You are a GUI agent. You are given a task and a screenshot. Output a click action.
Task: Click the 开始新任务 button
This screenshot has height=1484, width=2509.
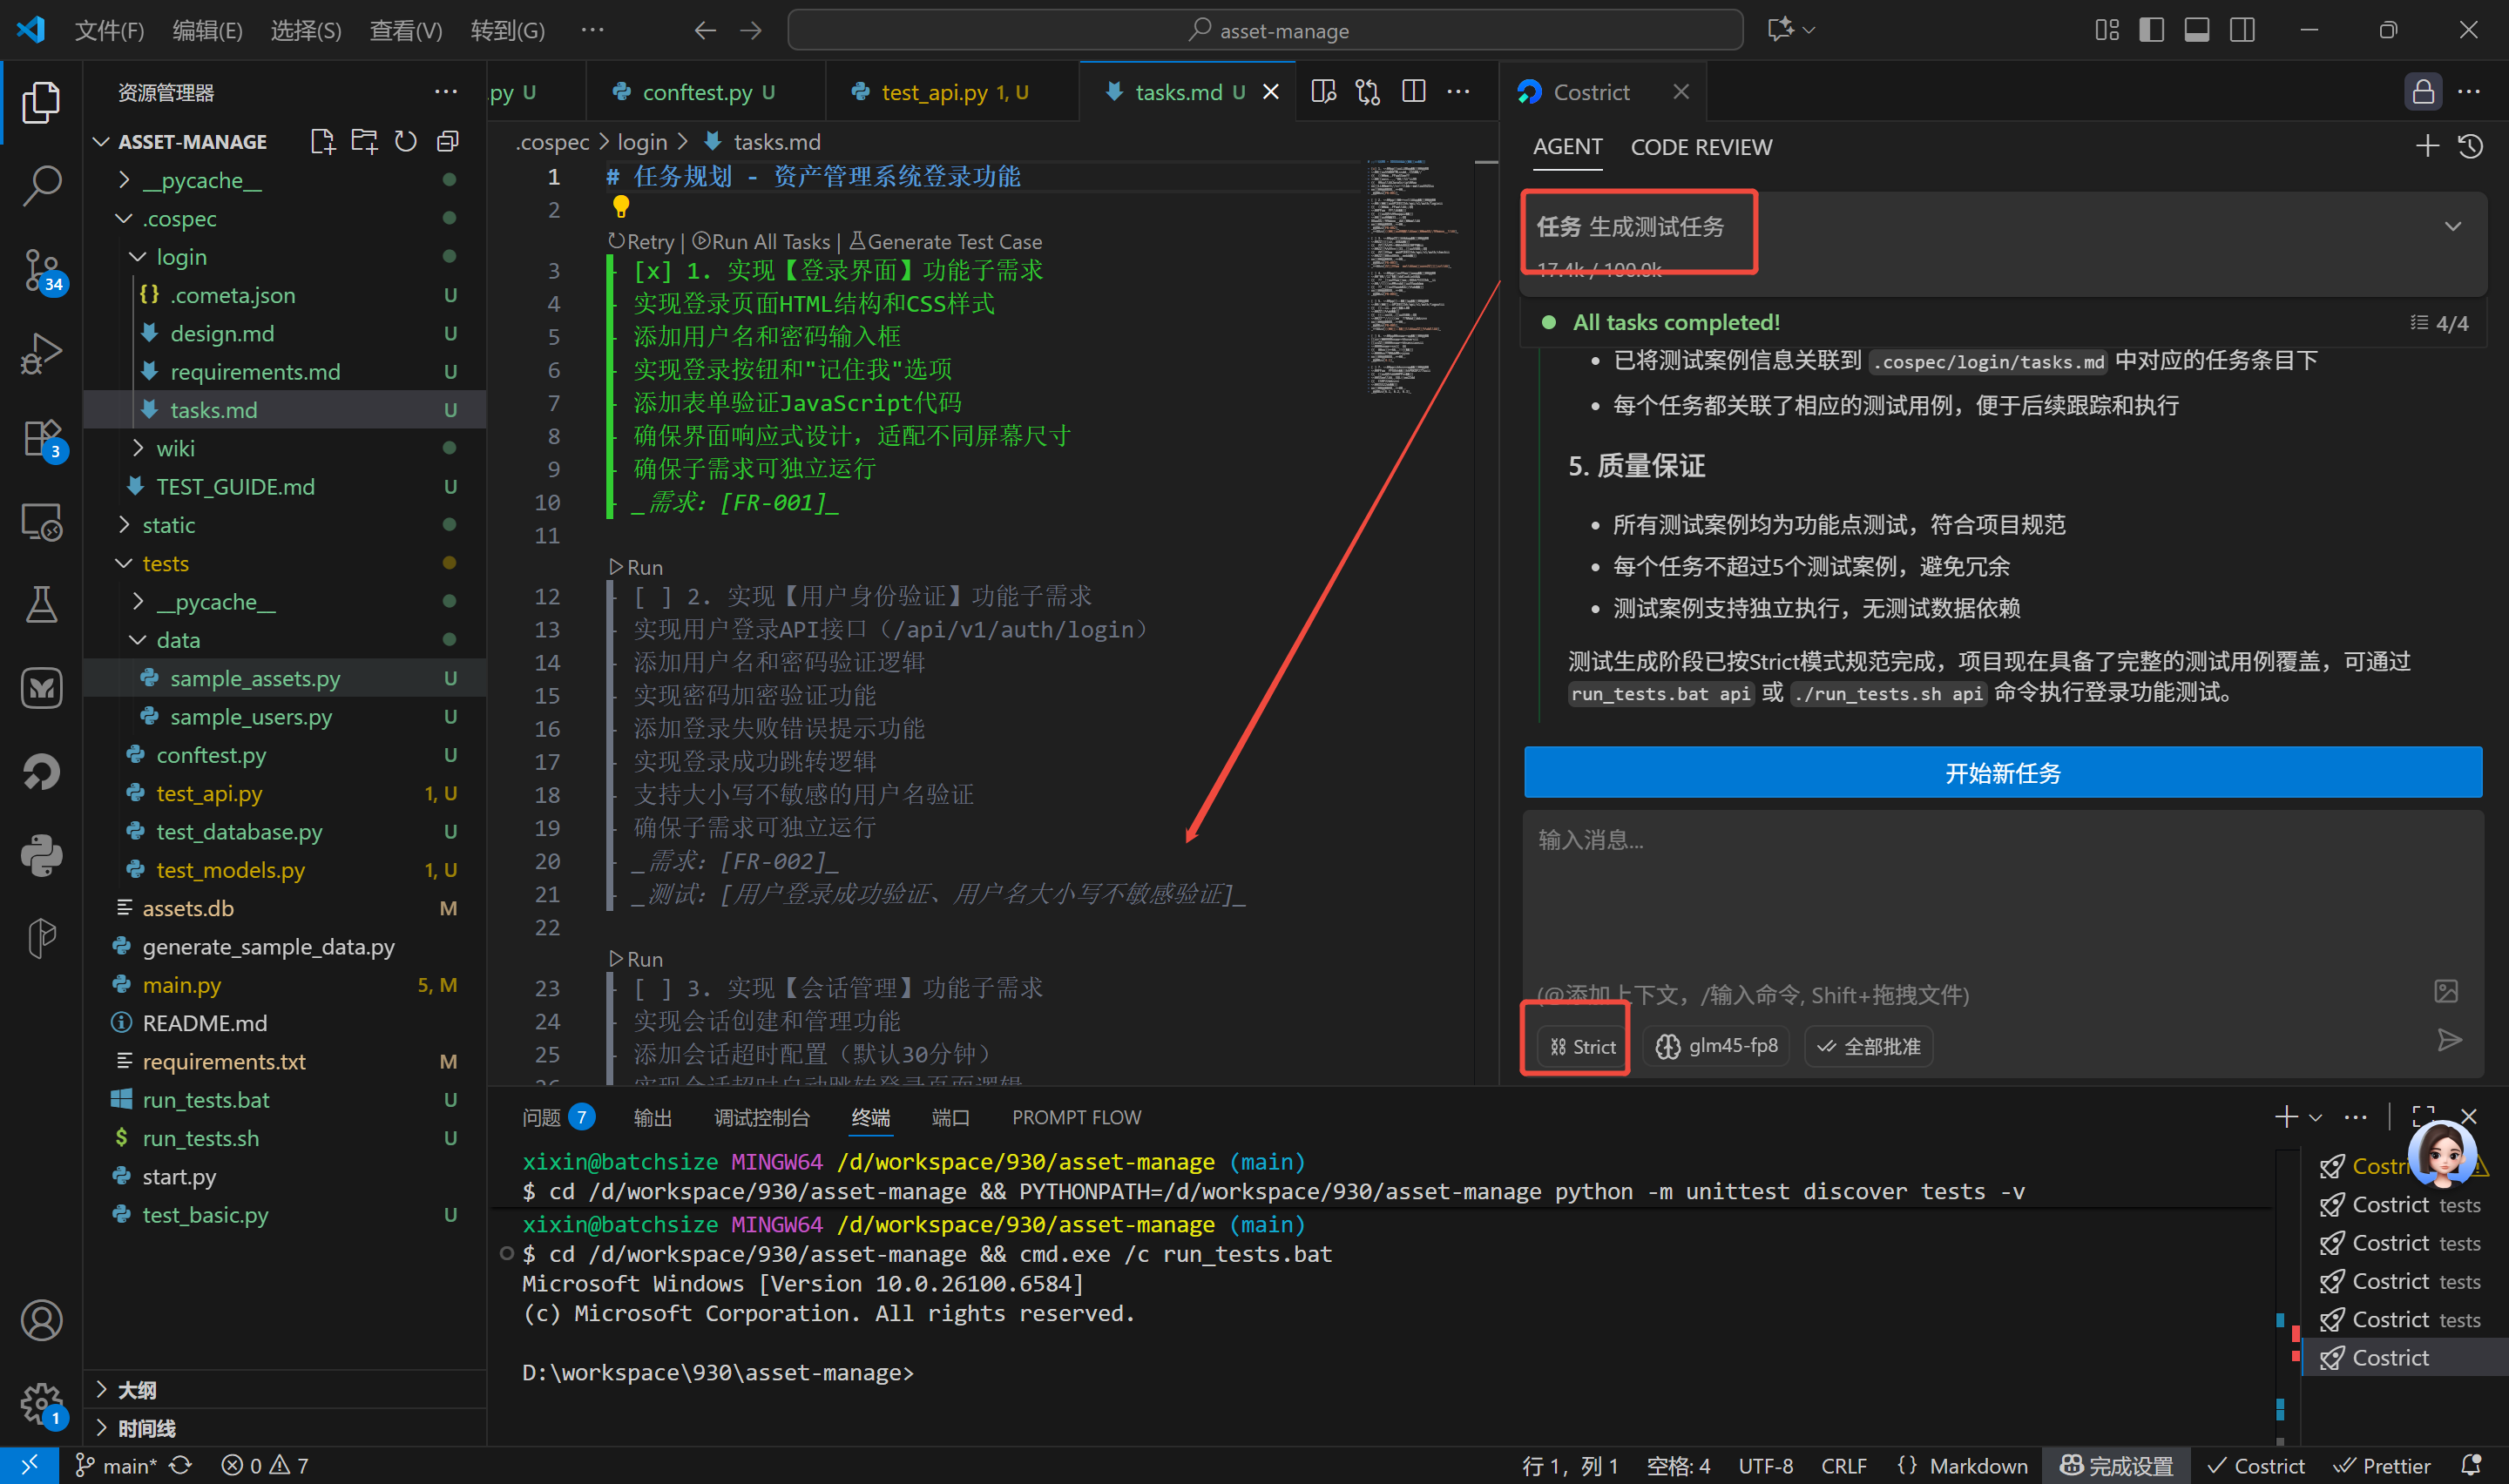2002,773
